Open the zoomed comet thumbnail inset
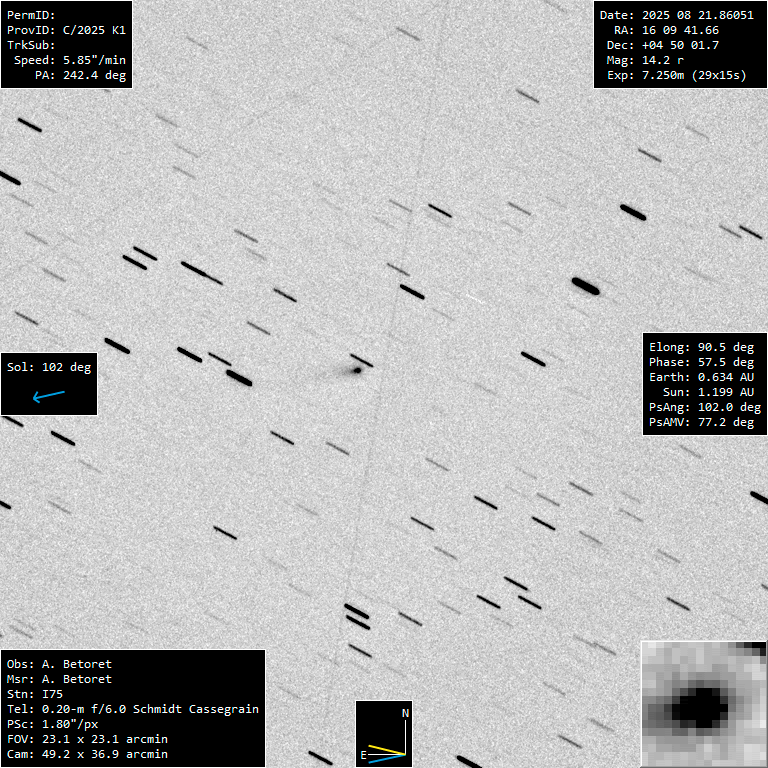The image size is (768, 768). (x=703, y=704)
